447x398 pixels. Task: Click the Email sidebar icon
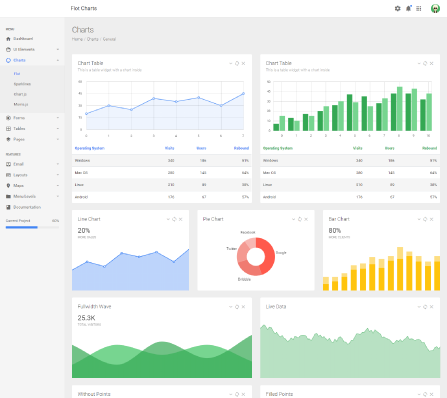click(x=8, y=164)
